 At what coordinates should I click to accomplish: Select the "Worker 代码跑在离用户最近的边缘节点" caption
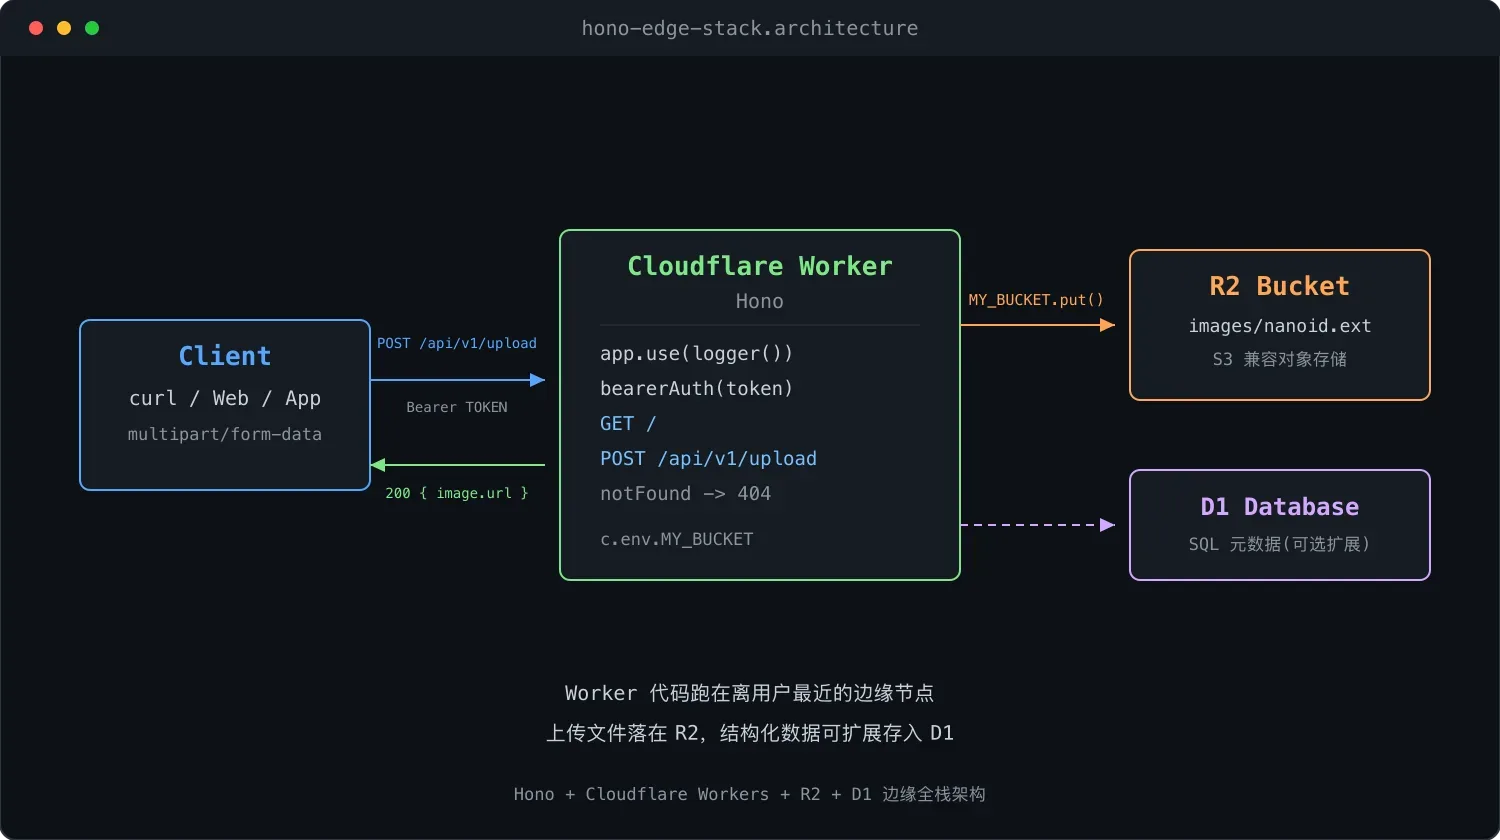(750, 693)
